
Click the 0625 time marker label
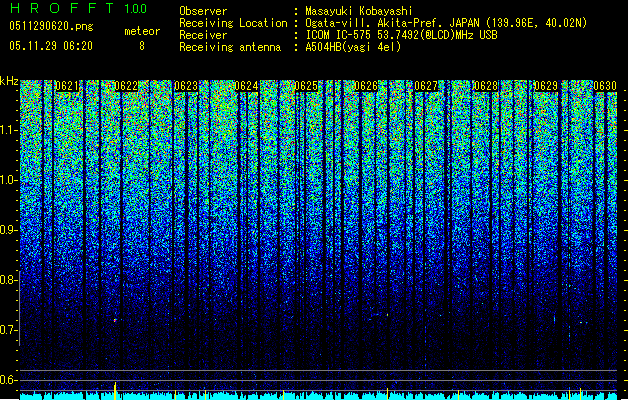point(306,86)
